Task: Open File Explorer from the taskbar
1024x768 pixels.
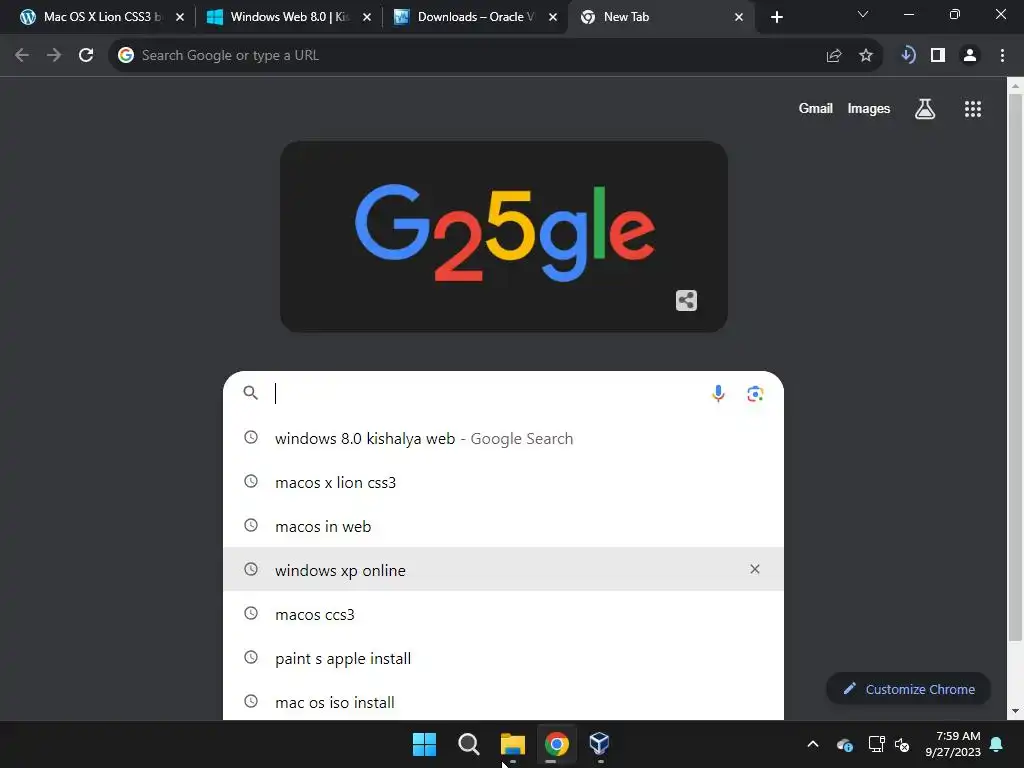Action: (x=513, y=744)
